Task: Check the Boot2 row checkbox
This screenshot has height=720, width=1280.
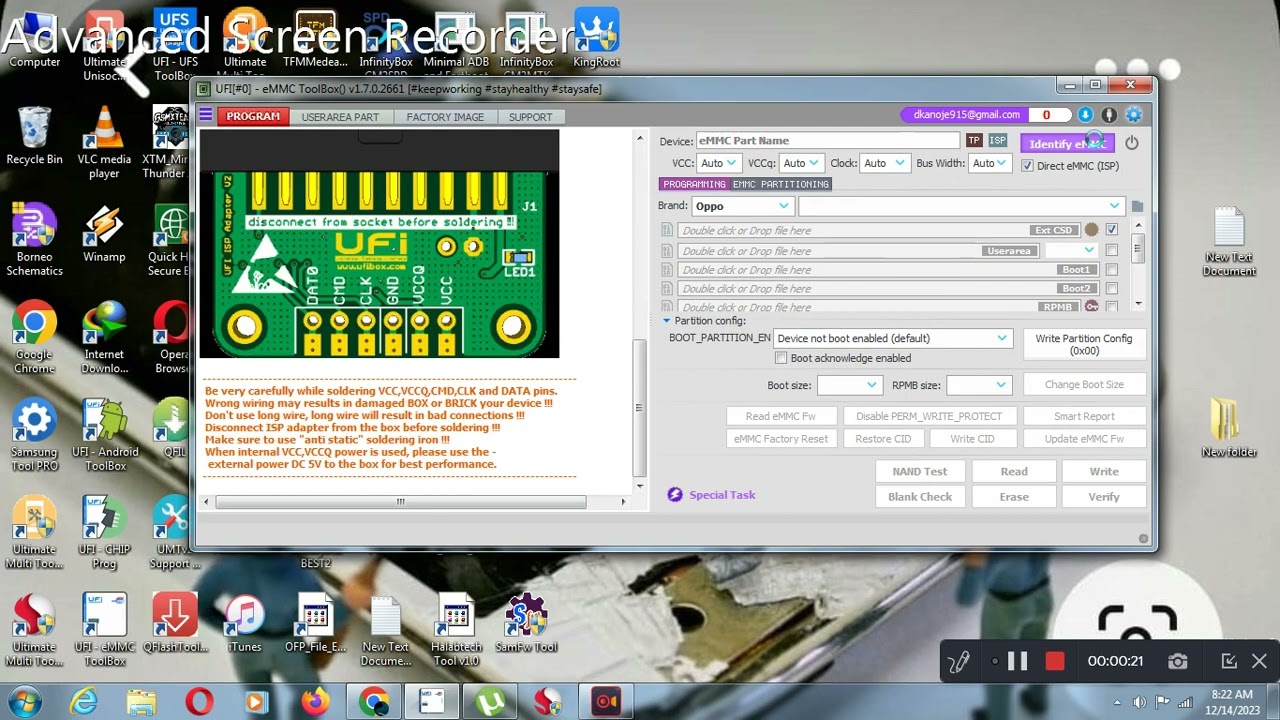Action: (x=1111, y=289)
